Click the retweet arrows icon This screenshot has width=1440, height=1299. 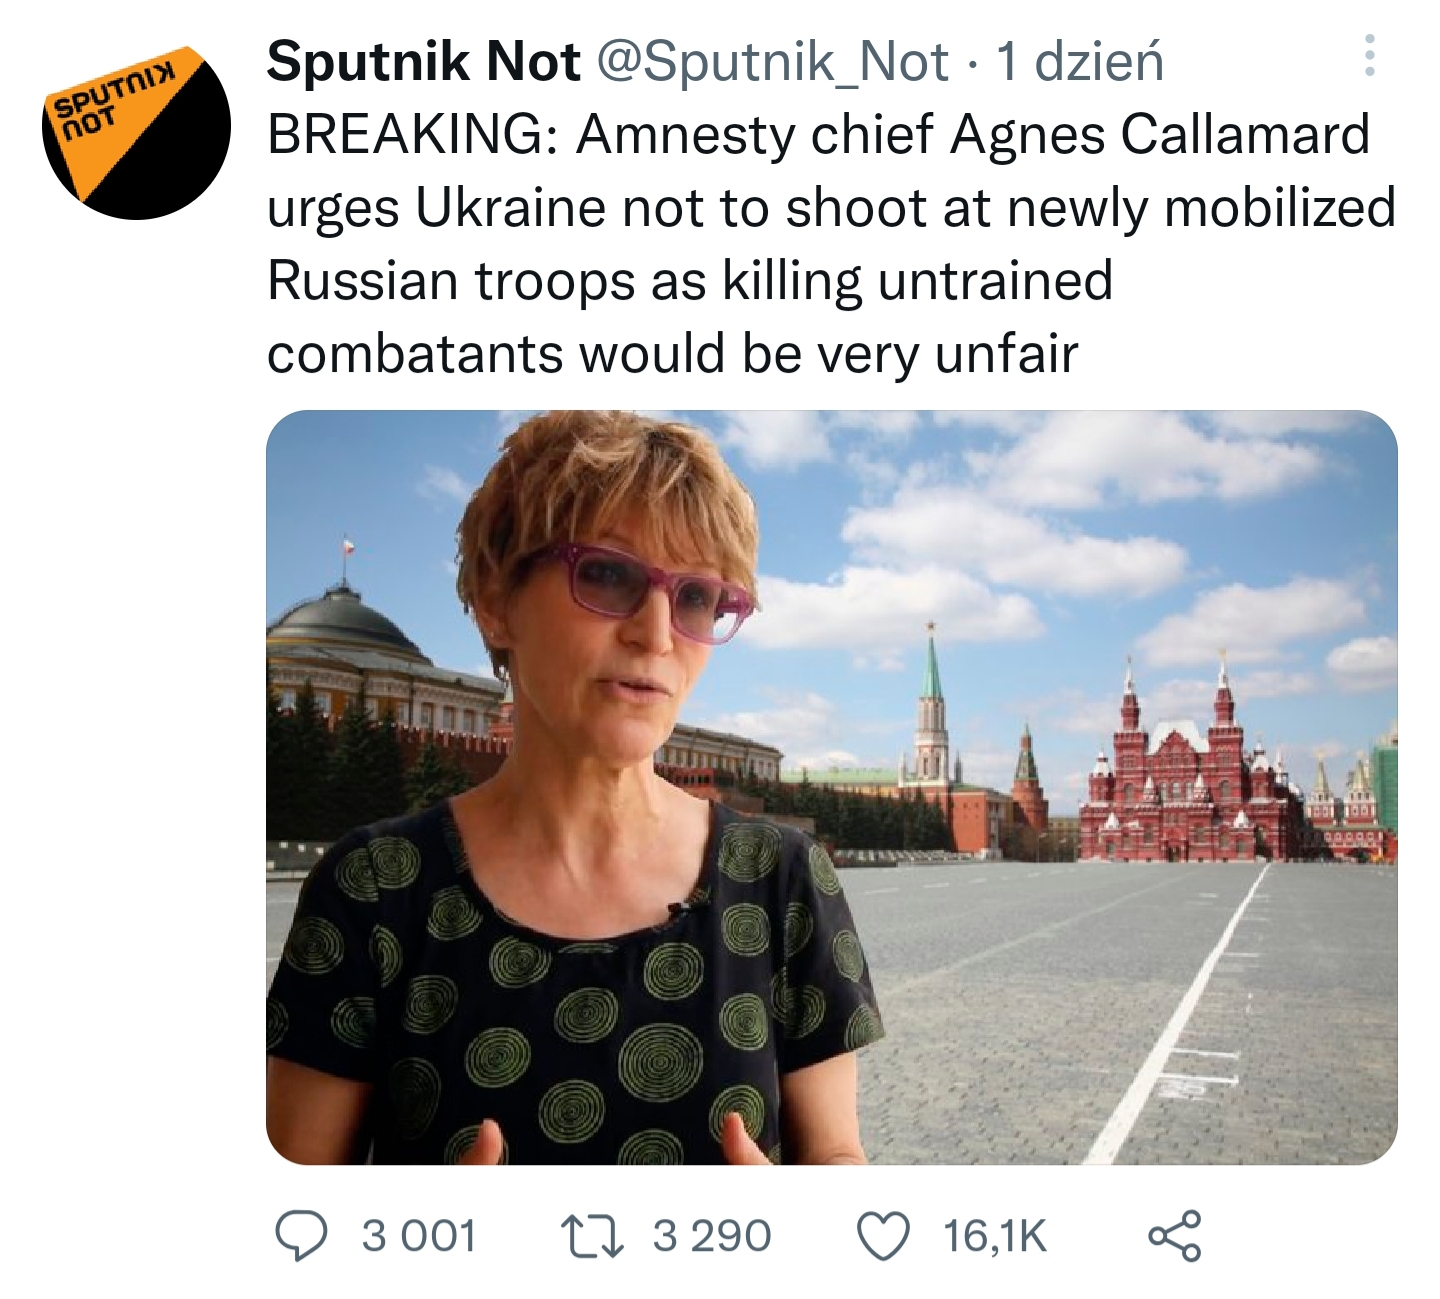[592, 1235]
